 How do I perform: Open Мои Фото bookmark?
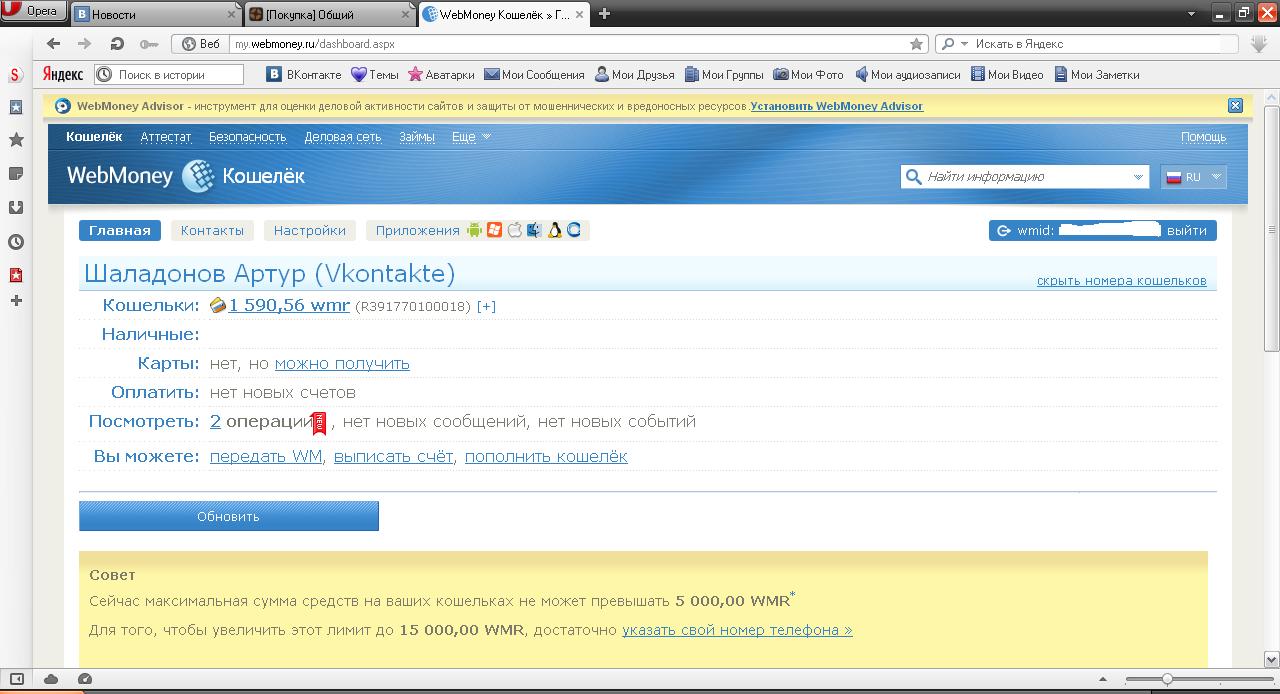pyautogui.click(x=808, y=75)
